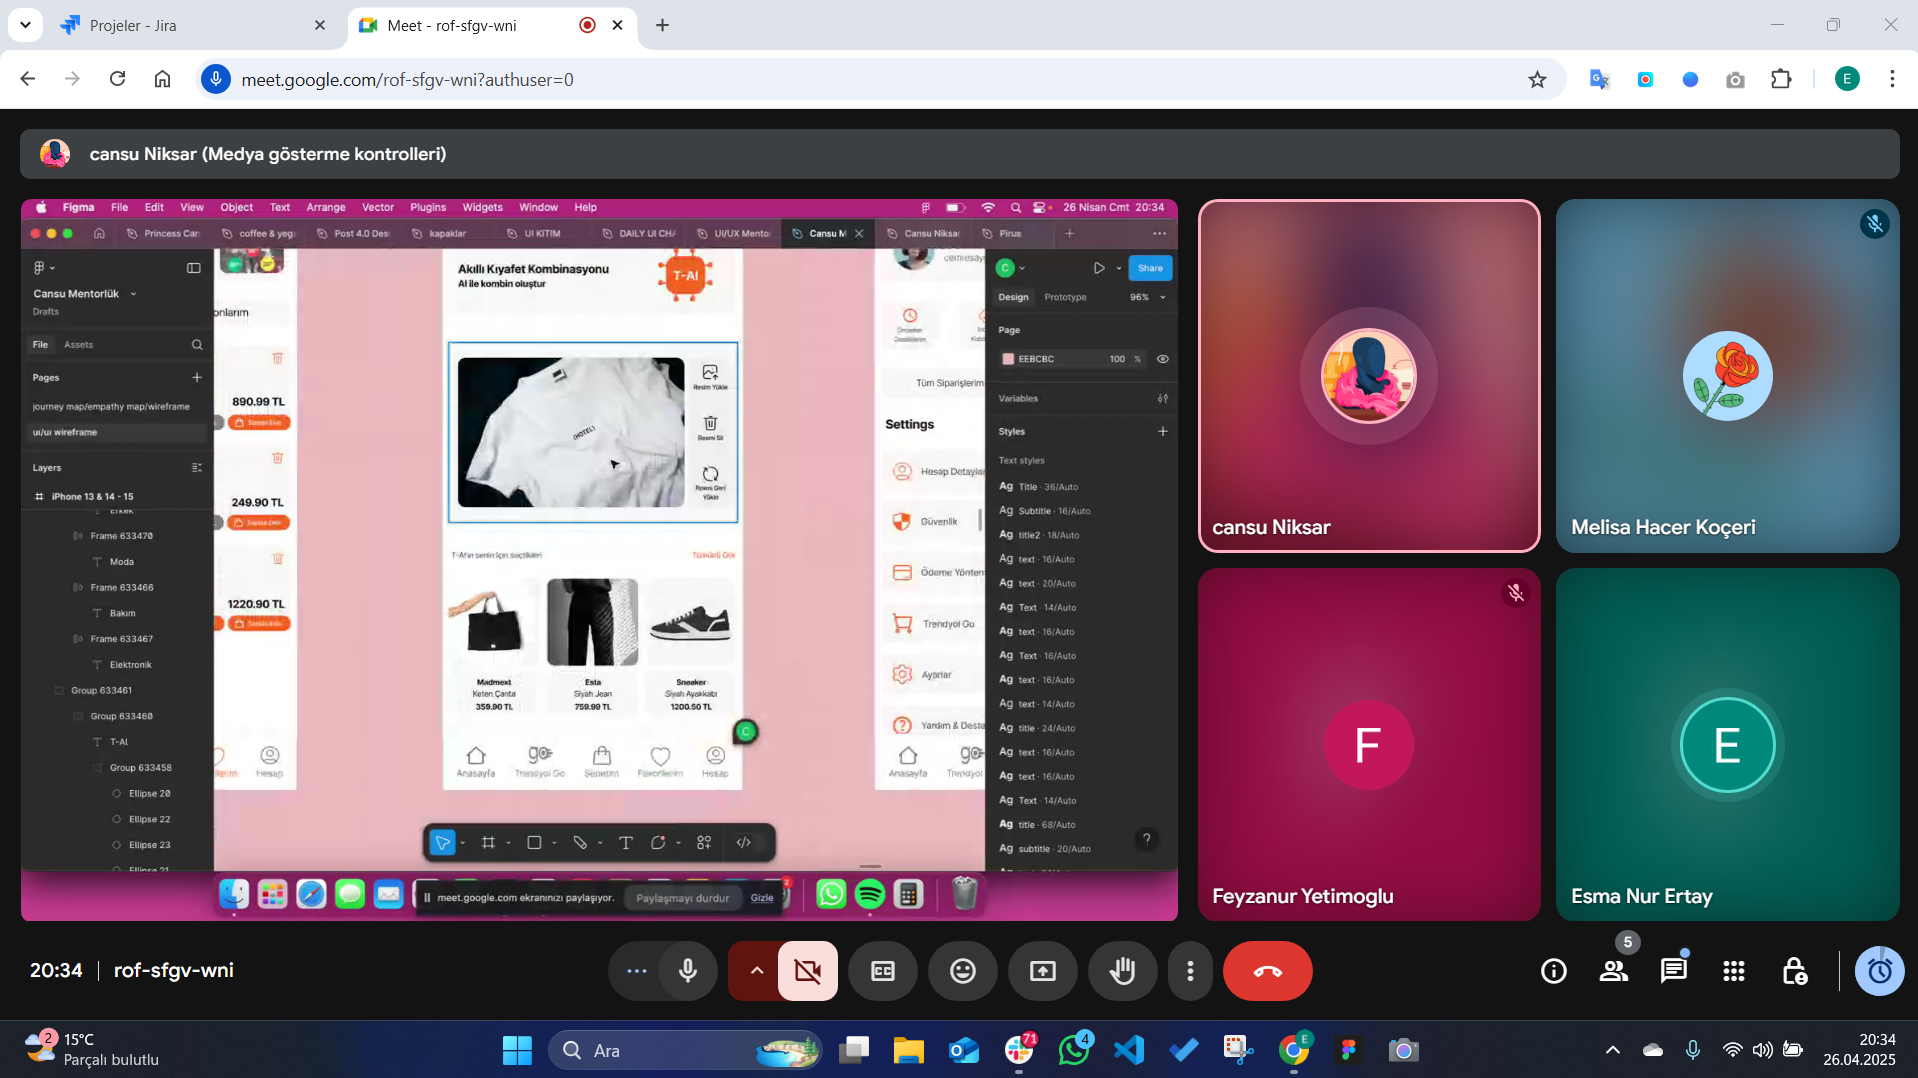Bookmark this page with the star

click(x=1537, y=79)
